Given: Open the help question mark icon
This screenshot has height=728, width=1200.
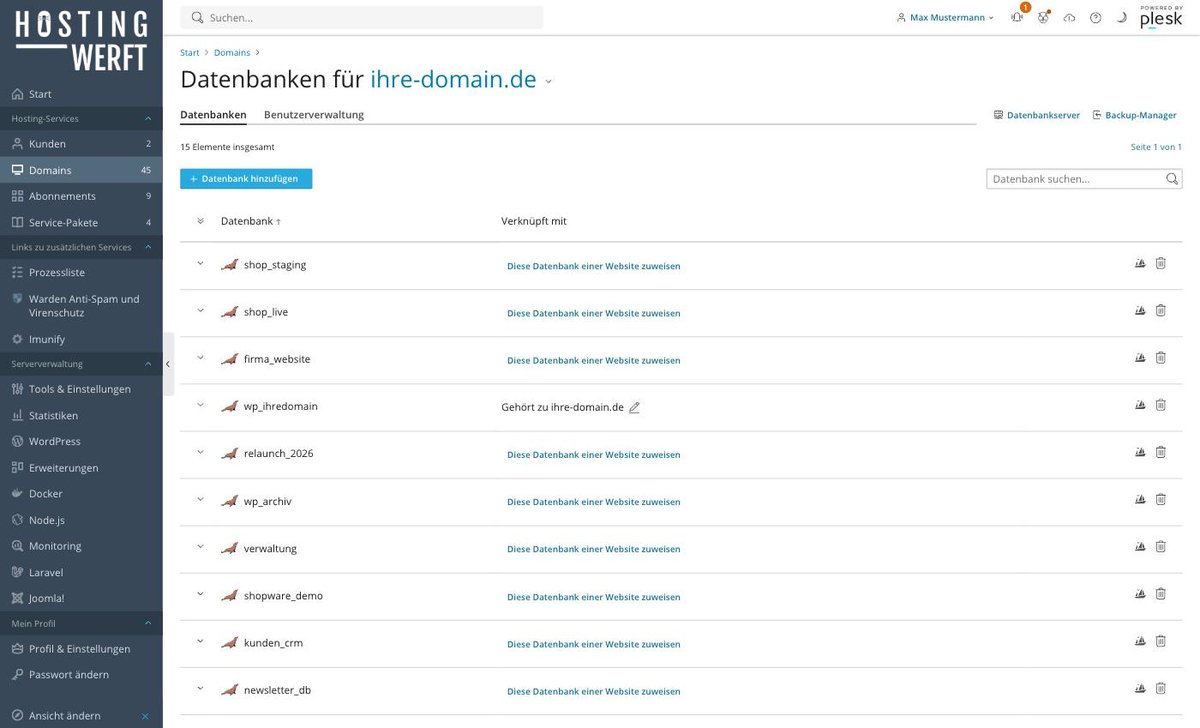Looking at the screenshot, I should pos(1095,17).
